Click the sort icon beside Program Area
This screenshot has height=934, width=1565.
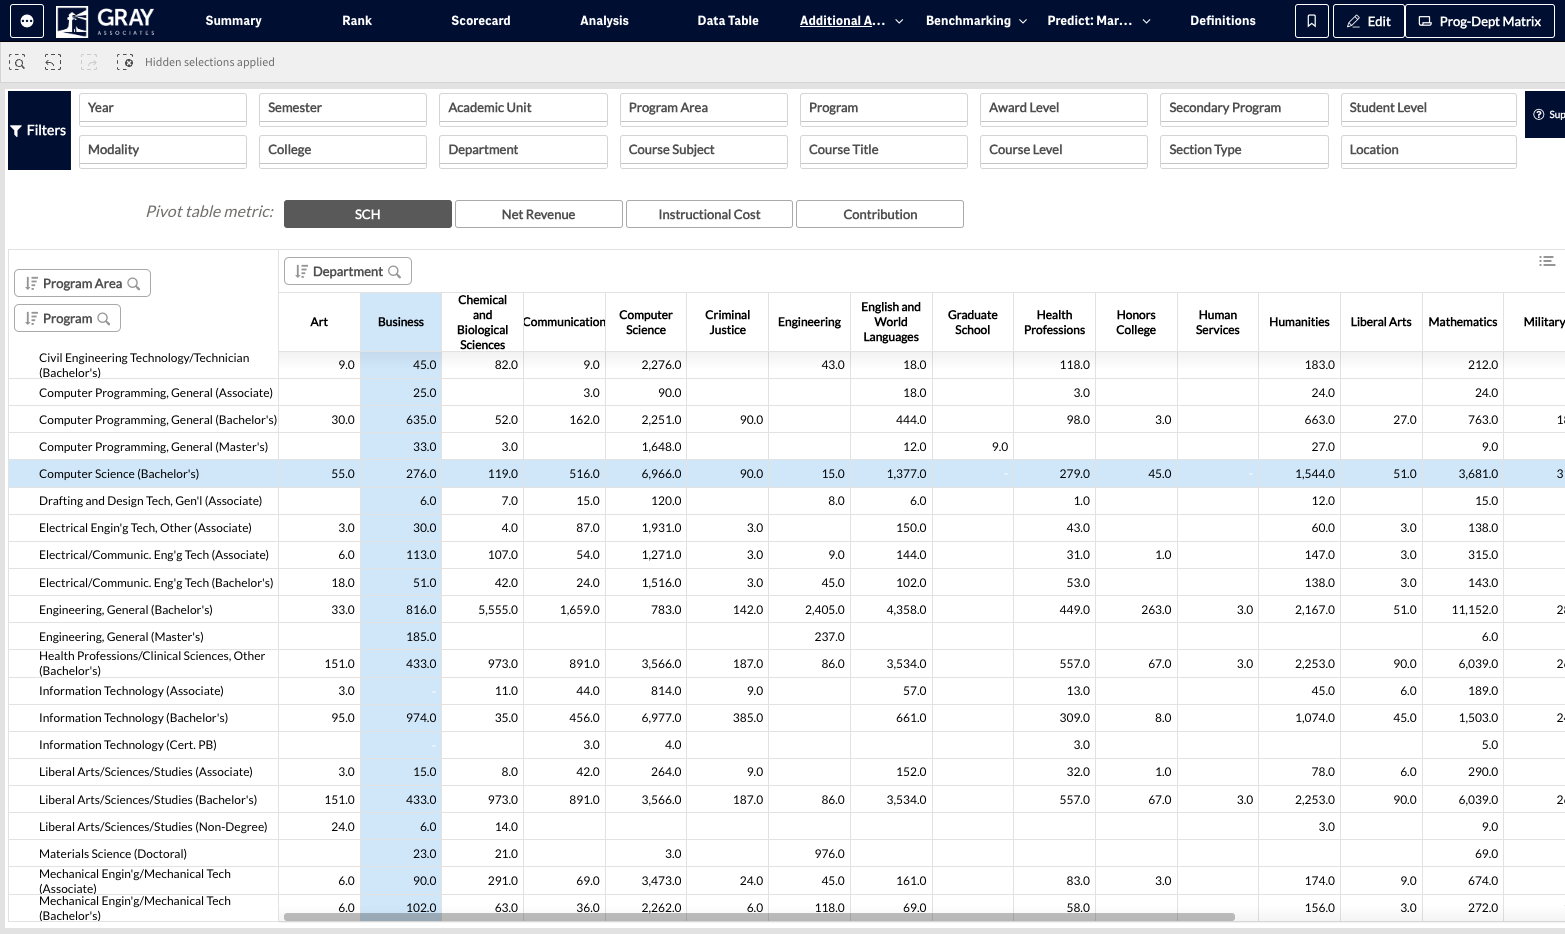pos(31,284)
